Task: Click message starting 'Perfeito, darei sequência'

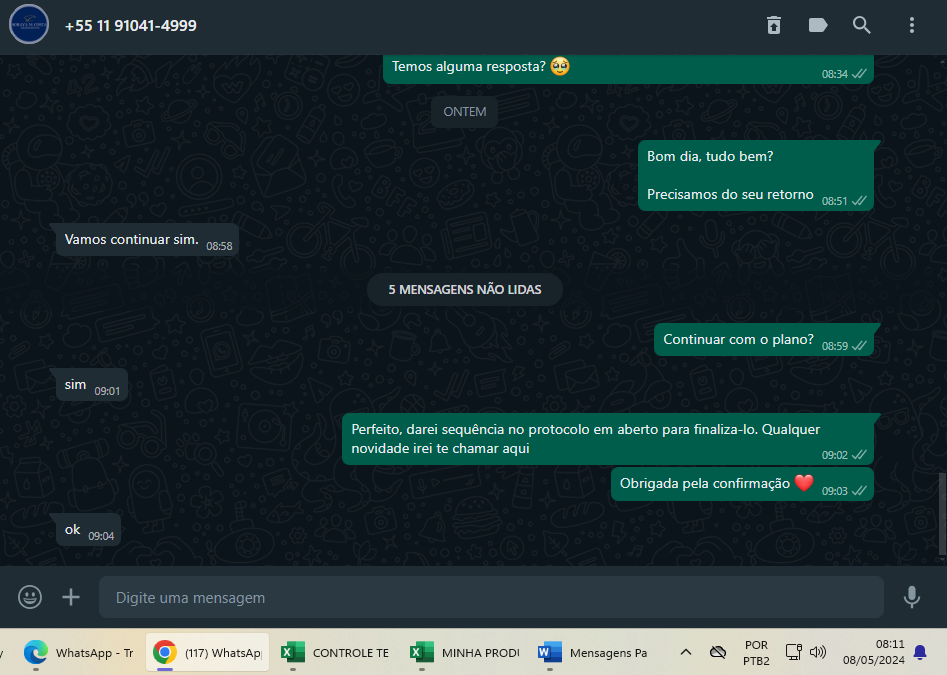Action: pyautogui.click(x=608, y=439)
